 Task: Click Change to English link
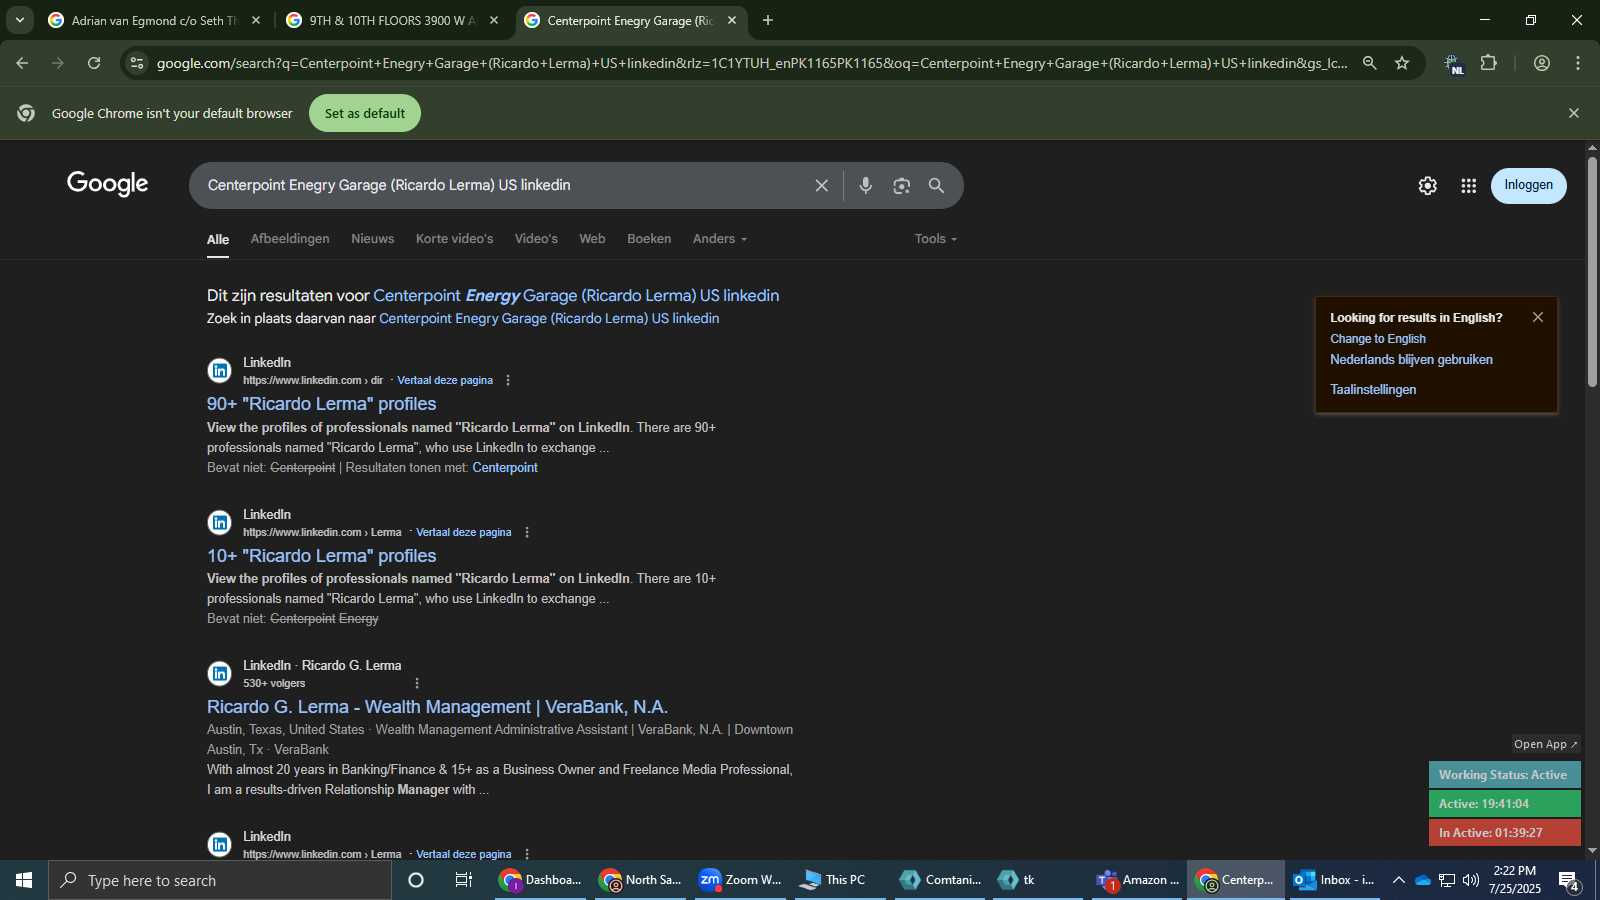point(1378,339)
